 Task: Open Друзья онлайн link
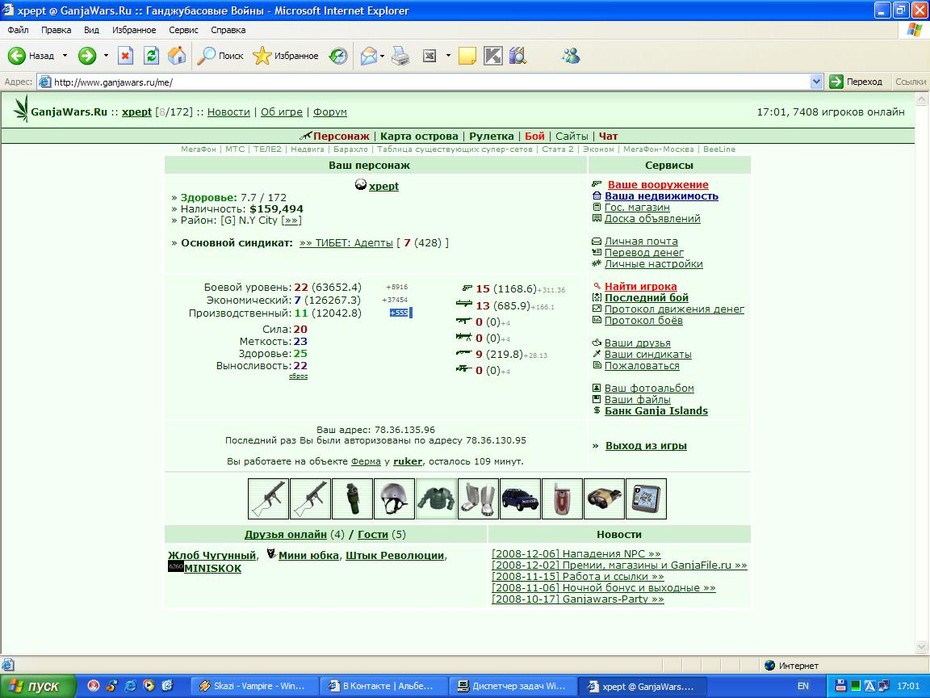tap(285, 534)
